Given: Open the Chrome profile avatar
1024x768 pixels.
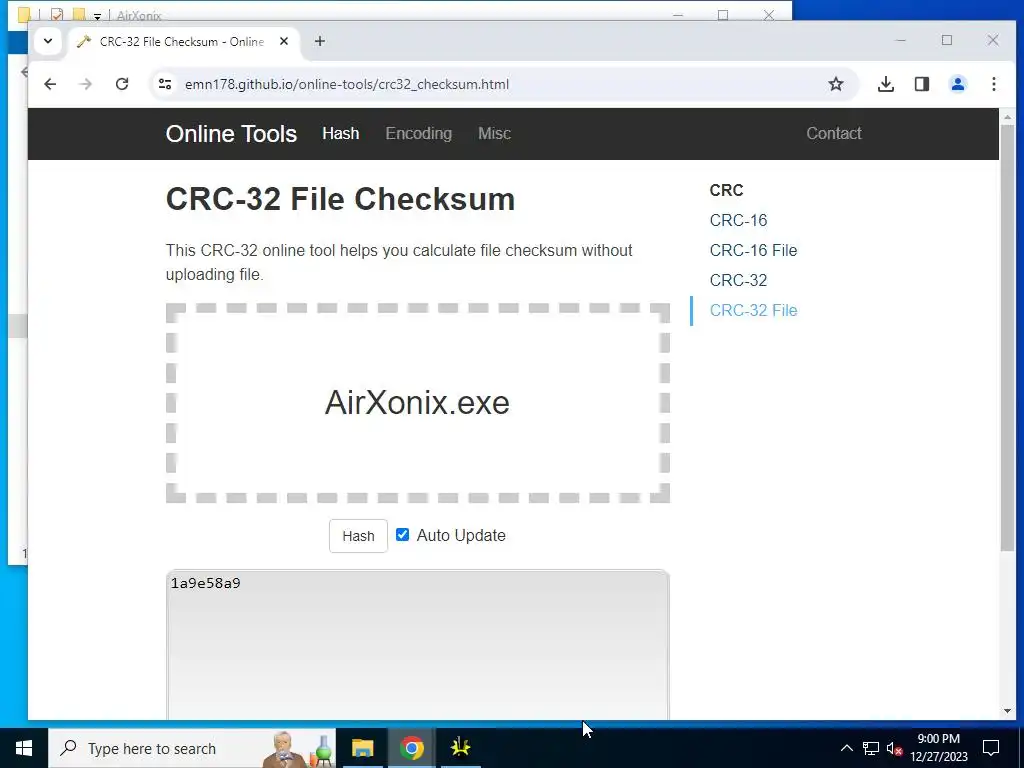Looking at the screenshot, I should (957, 84).
